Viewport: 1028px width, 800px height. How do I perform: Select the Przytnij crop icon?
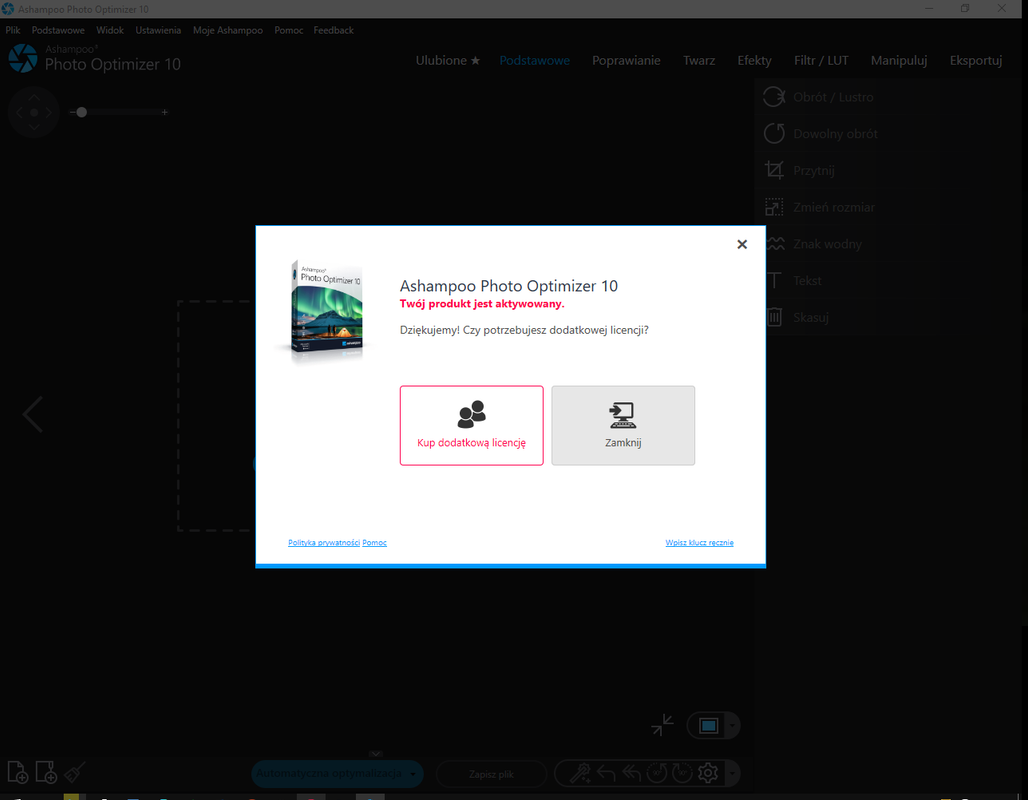pos(774,170)
